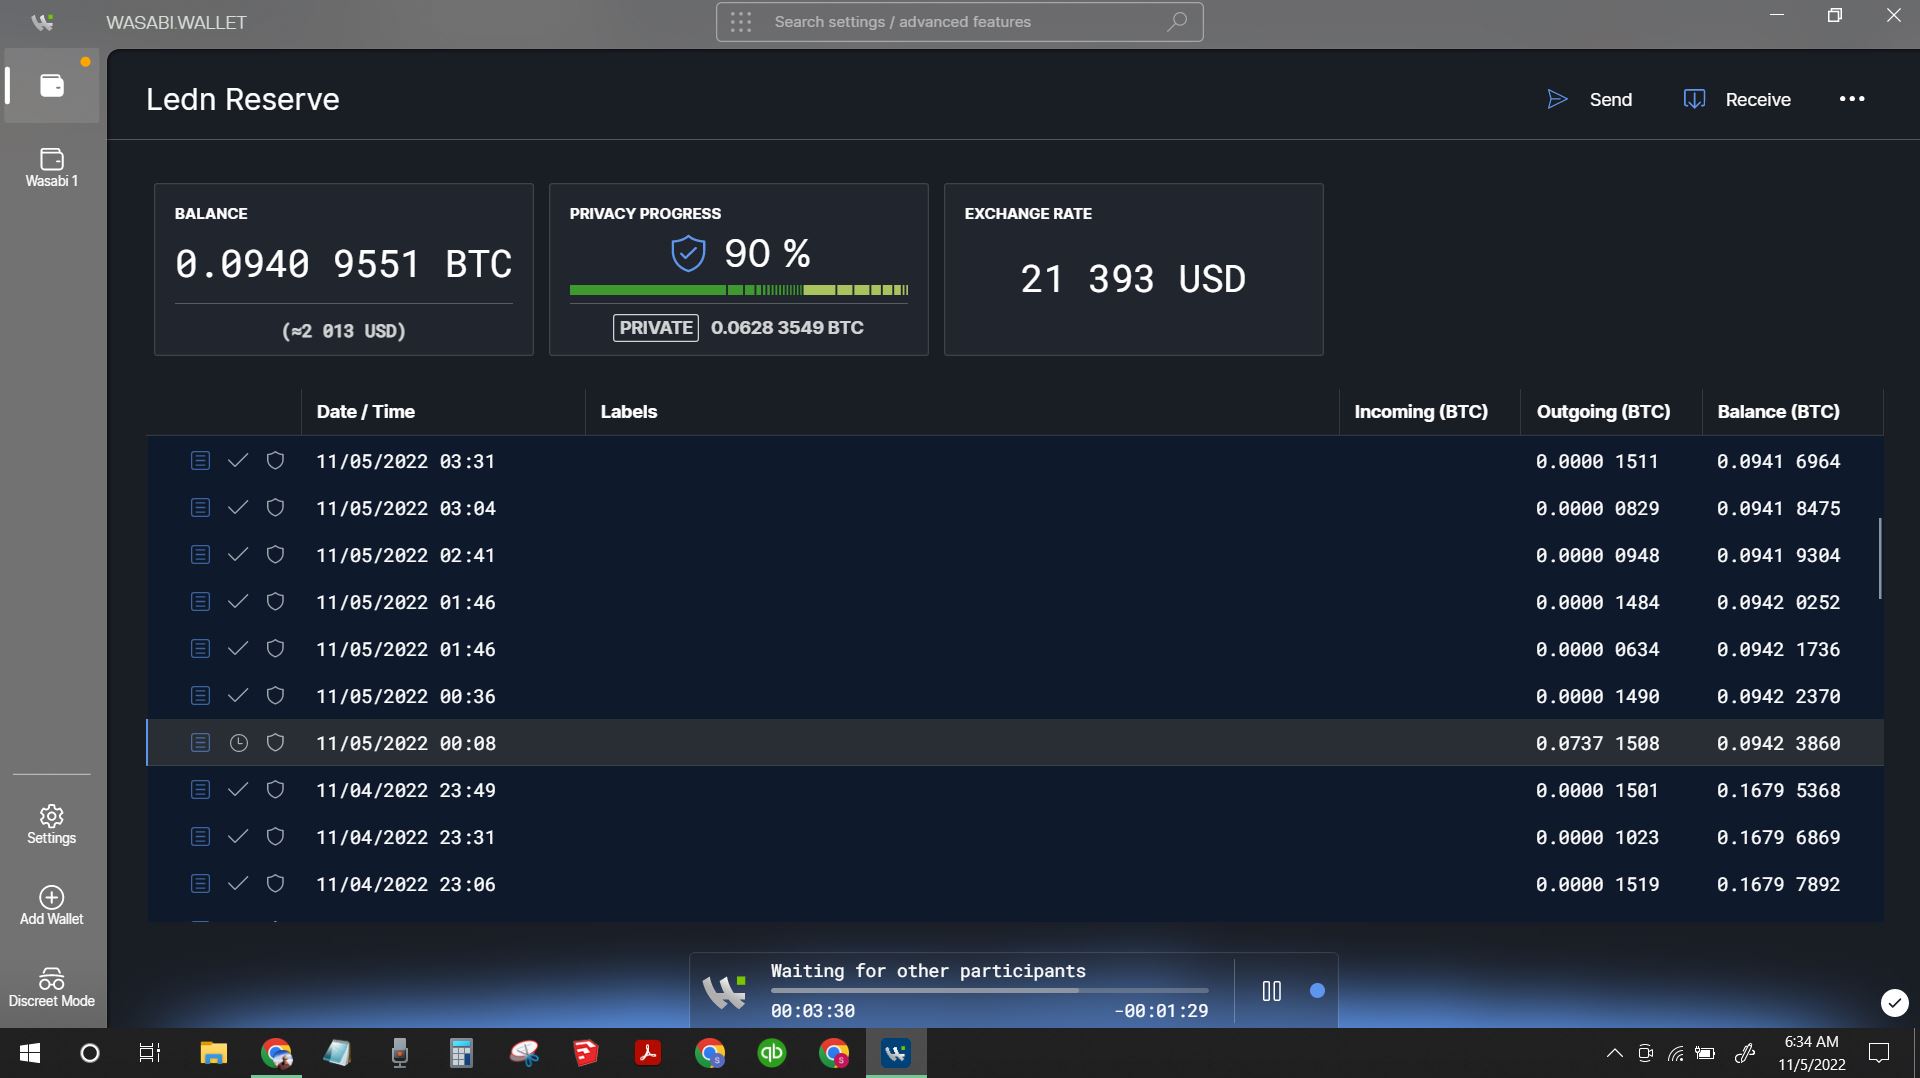This screenshot has height=1078, width=1920.
Task: Open details icon for 11/04/2022 23:49 transaction
Action: pos(200,790)
